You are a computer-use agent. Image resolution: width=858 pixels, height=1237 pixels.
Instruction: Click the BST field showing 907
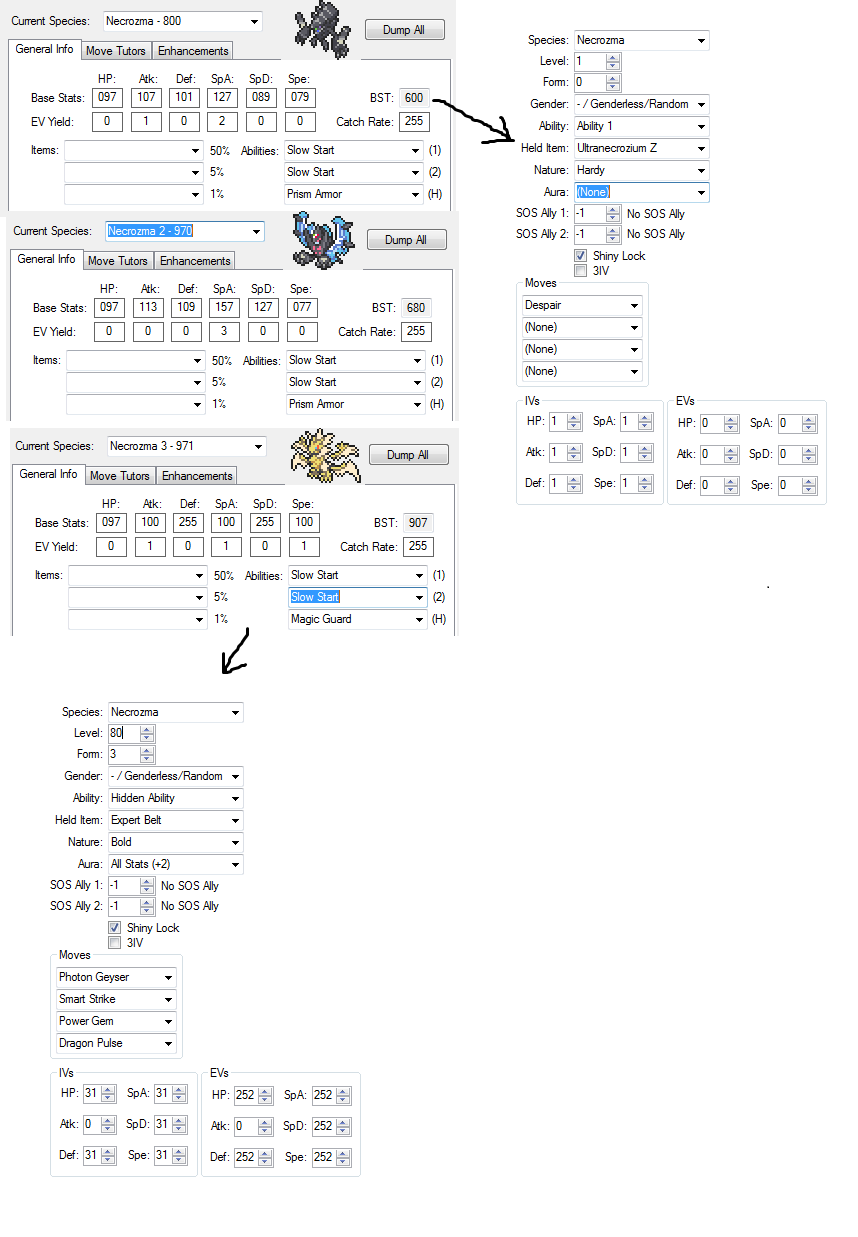point(417,523)
